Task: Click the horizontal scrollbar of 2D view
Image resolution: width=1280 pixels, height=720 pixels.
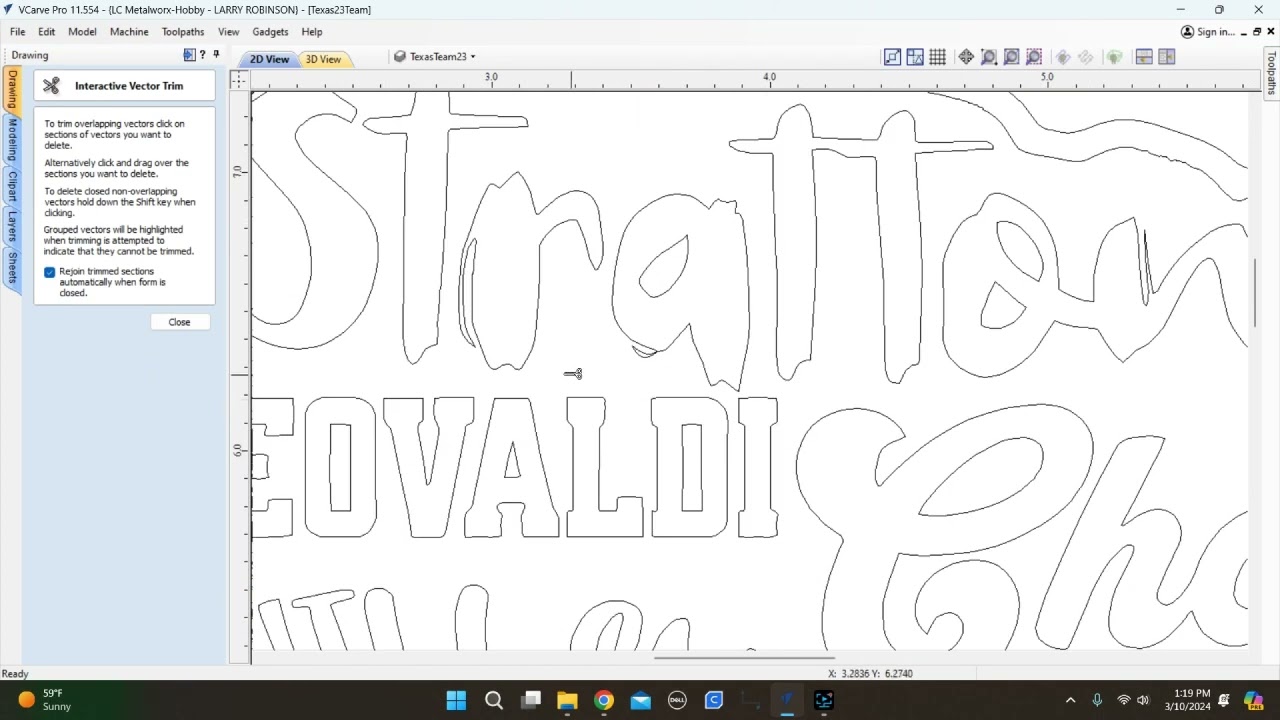Action: (744, 658)
